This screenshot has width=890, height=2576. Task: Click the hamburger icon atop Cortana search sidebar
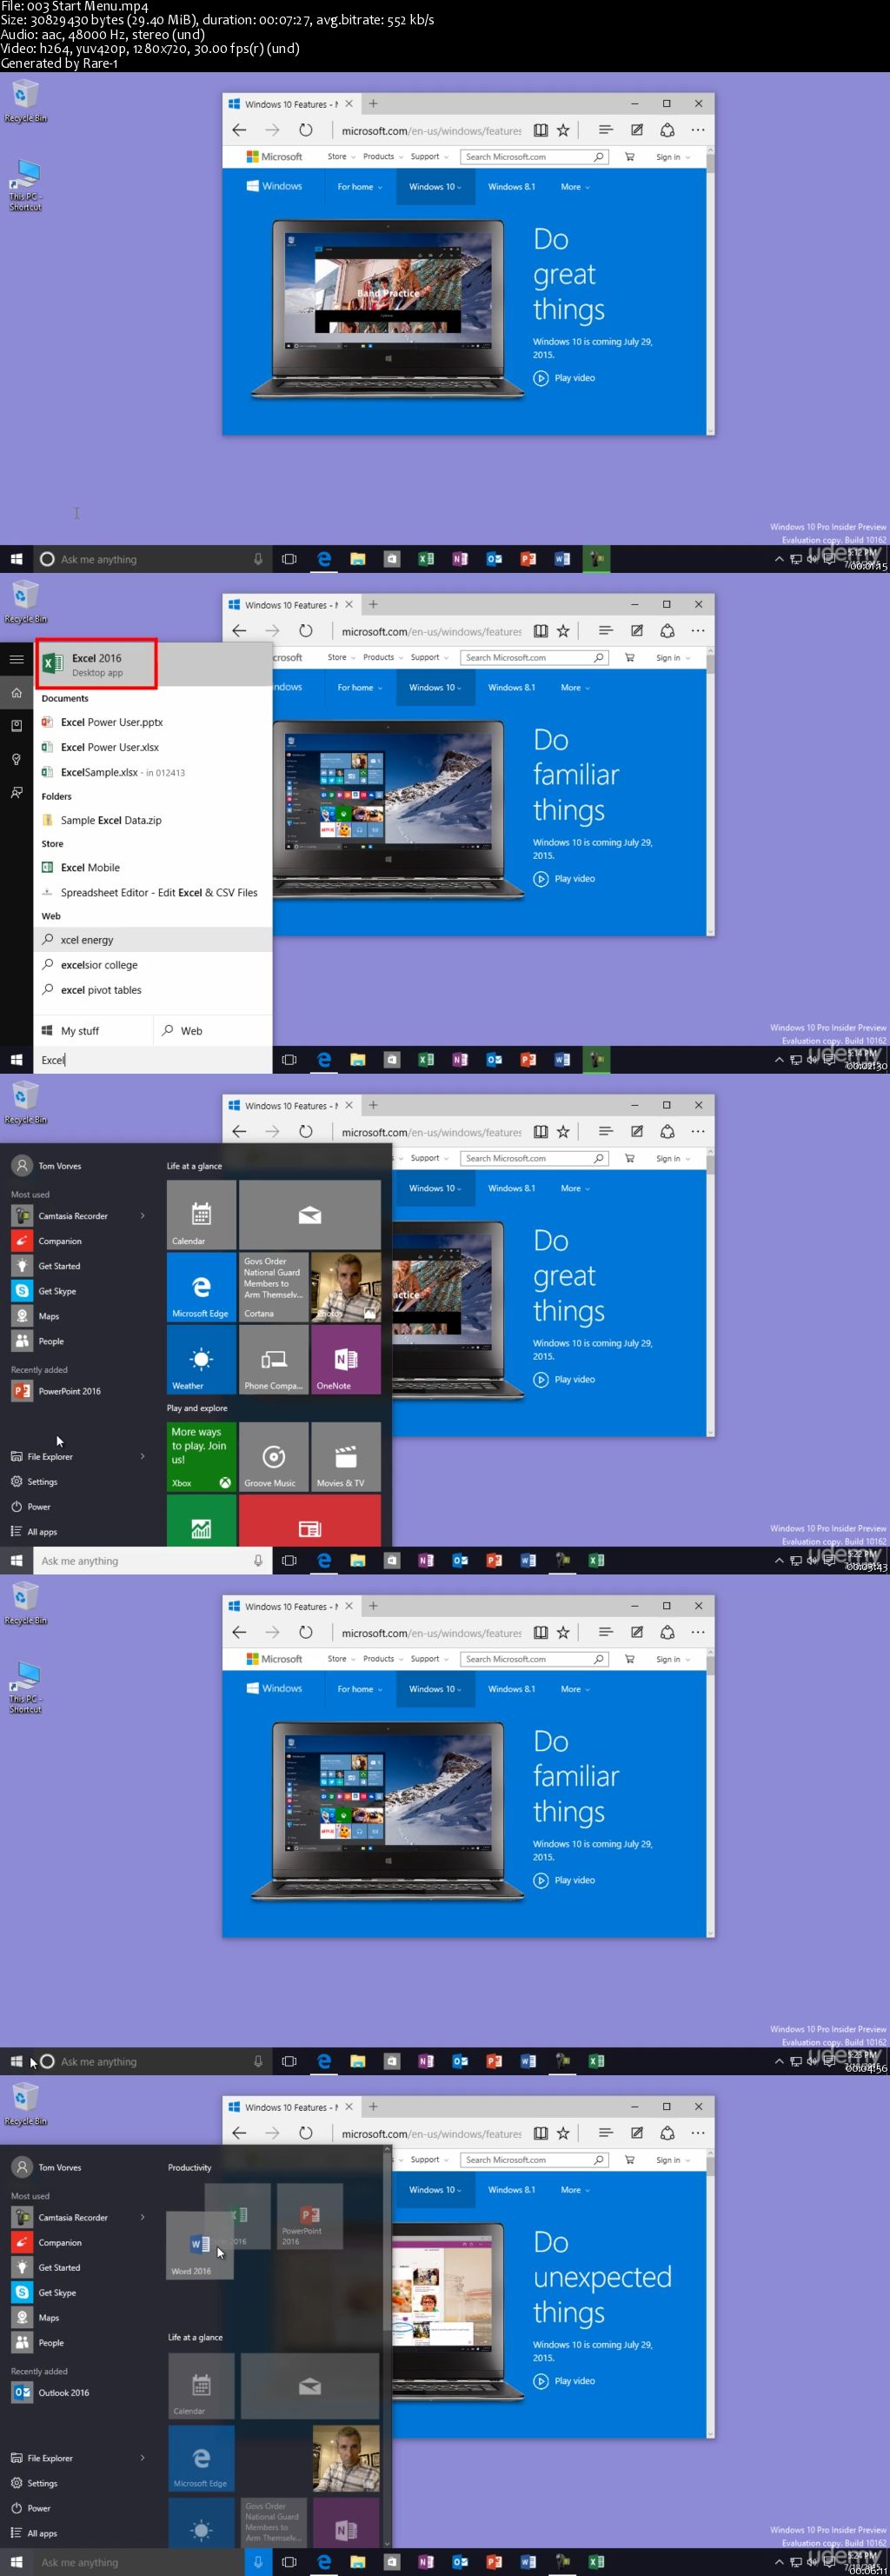16,659
